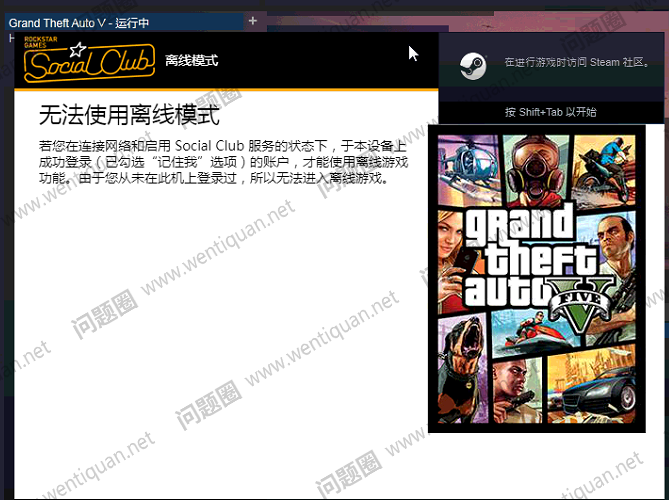The image size is (669, 500).
Task: Click the 离线模式 header label
Action: [192, 61]
